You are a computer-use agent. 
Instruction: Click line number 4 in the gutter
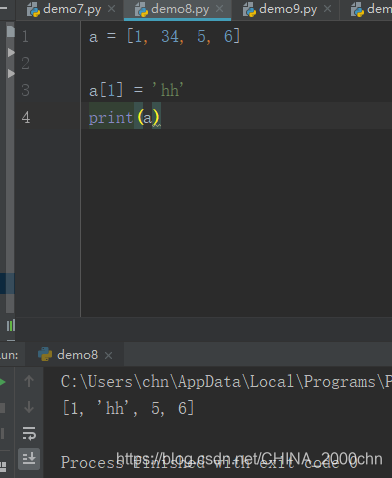click(26, 118)
